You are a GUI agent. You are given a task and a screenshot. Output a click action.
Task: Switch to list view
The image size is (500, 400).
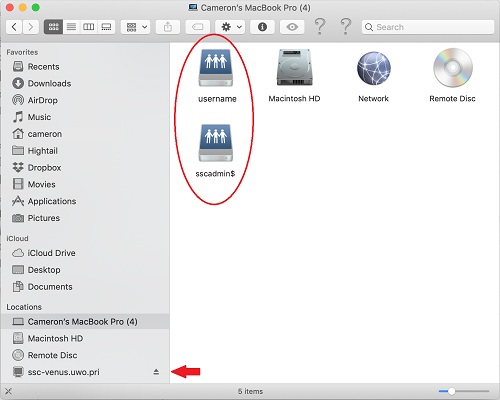click(71, 27)
